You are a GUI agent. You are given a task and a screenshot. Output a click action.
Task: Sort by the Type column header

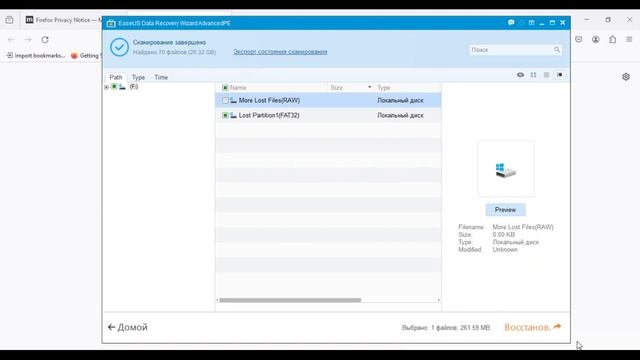pyautogui.click(x=384, y=88)
